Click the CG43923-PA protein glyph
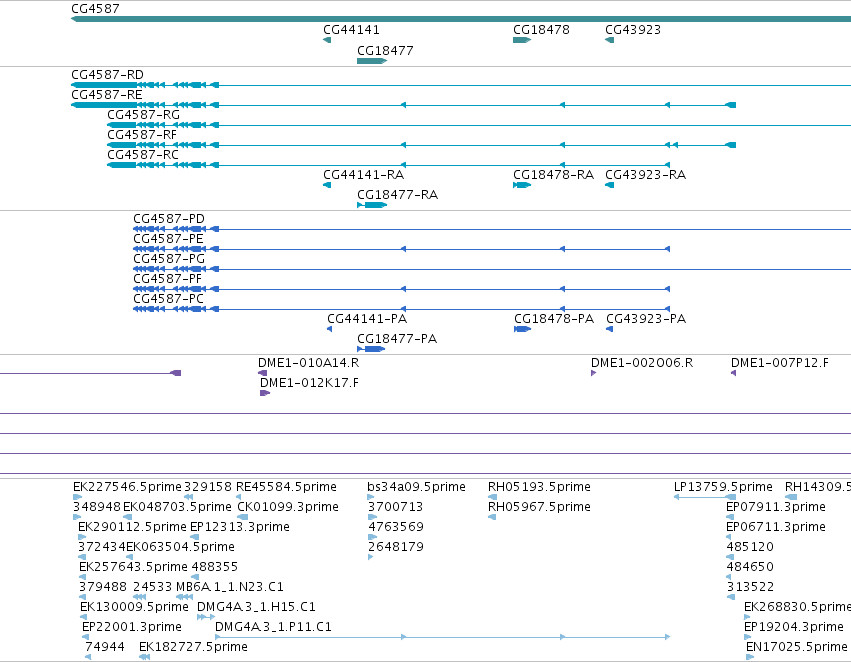 click(609, 329)
